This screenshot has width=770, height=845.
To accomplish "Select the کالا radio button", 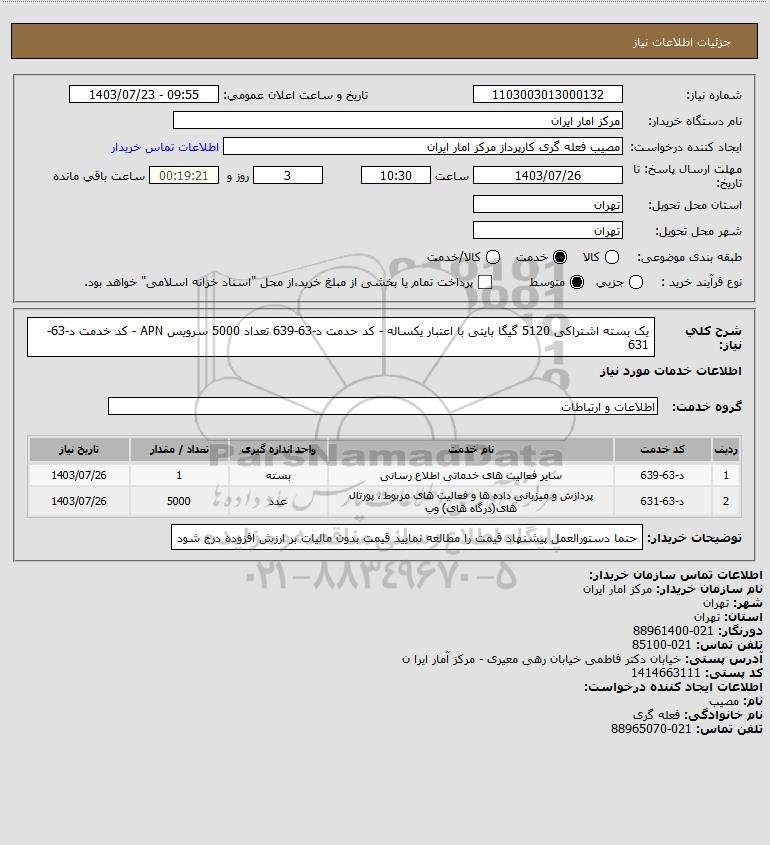I will tap(612, 258).
